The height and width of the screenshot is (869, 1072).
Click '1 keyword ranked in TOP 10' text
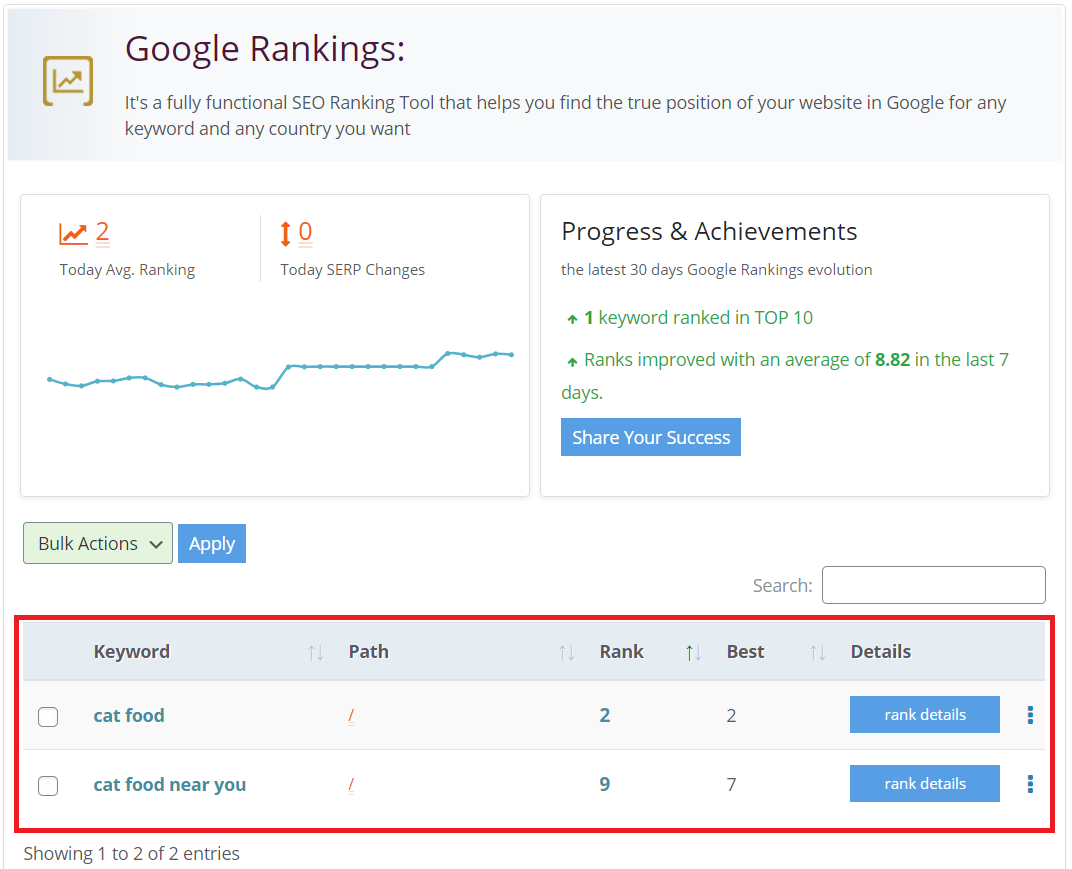coord(698,318)
